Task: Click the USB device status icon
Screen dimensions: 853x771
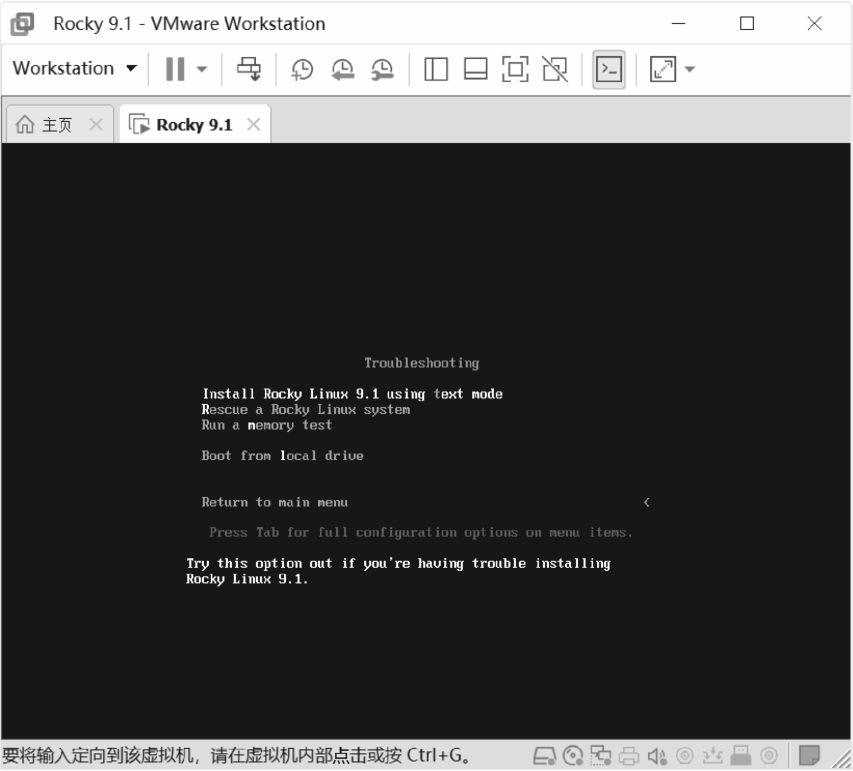Action: point(740,755)
